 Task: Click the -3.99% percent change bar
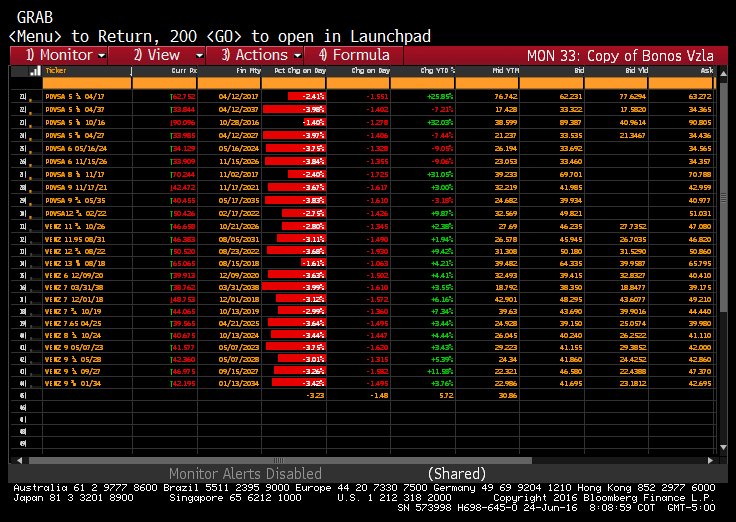coord(294,287)
